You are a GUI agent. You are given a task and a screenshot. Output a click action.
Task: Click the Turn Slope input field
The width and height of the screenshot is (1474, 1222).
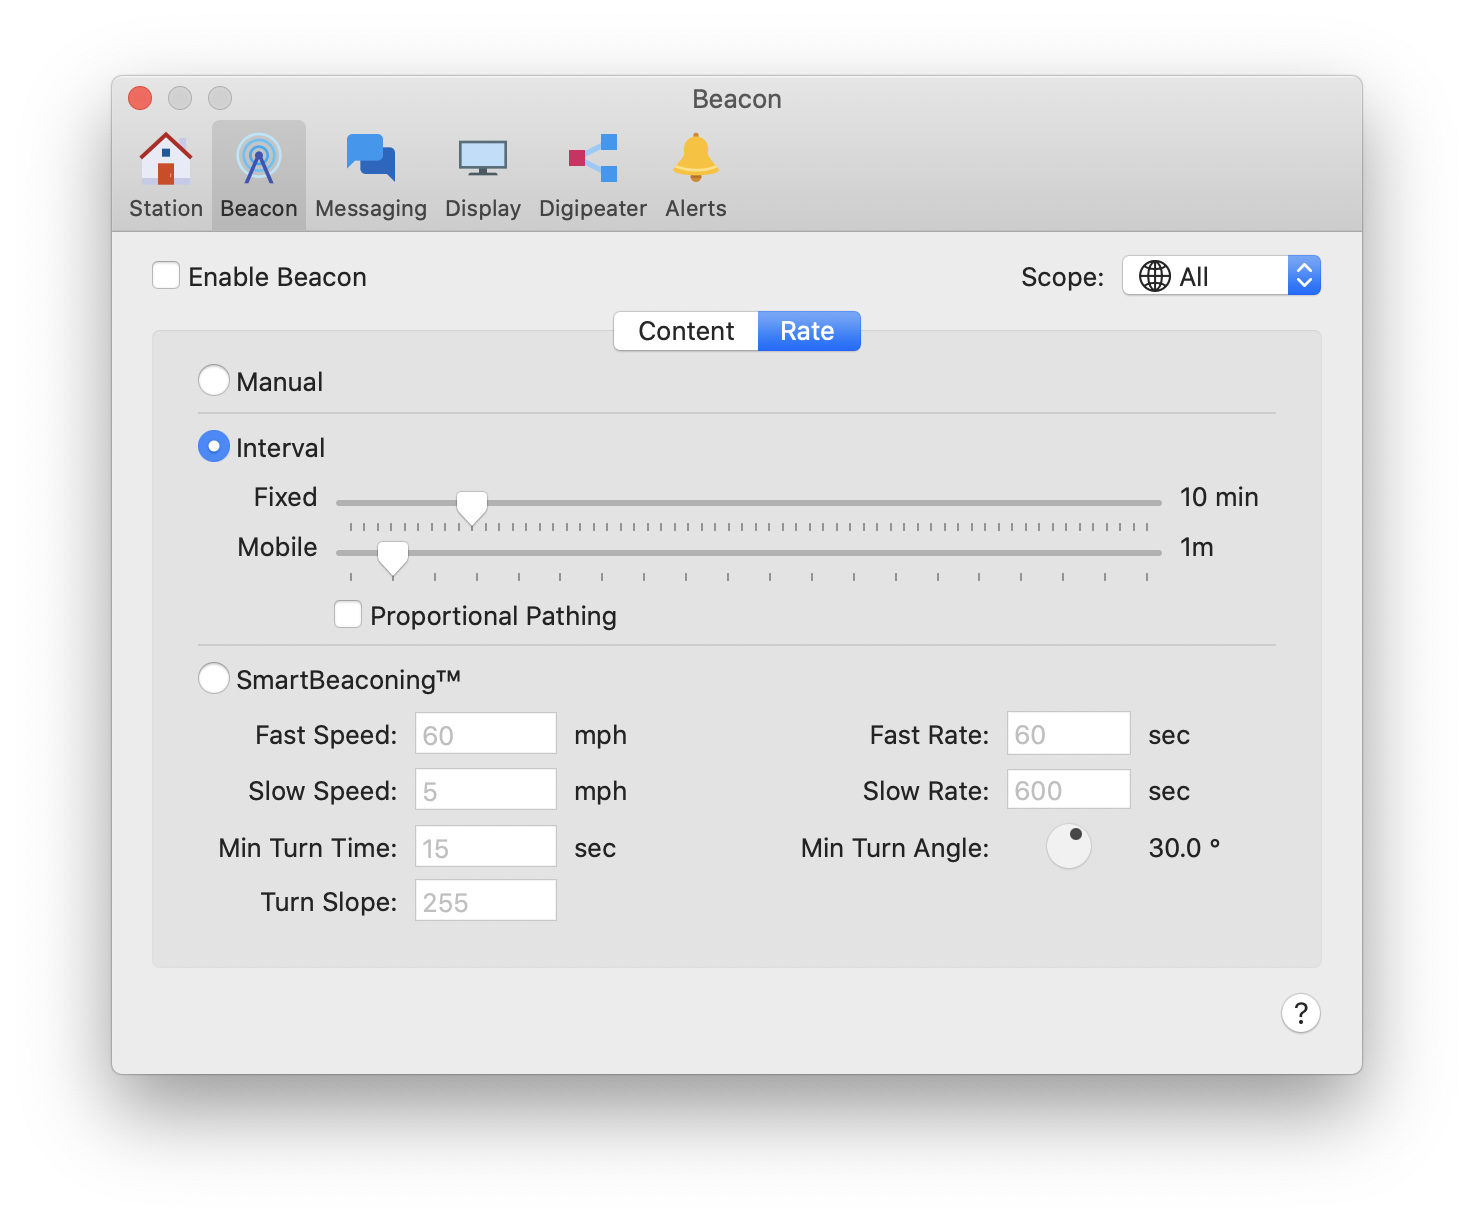tap(486, 901)
